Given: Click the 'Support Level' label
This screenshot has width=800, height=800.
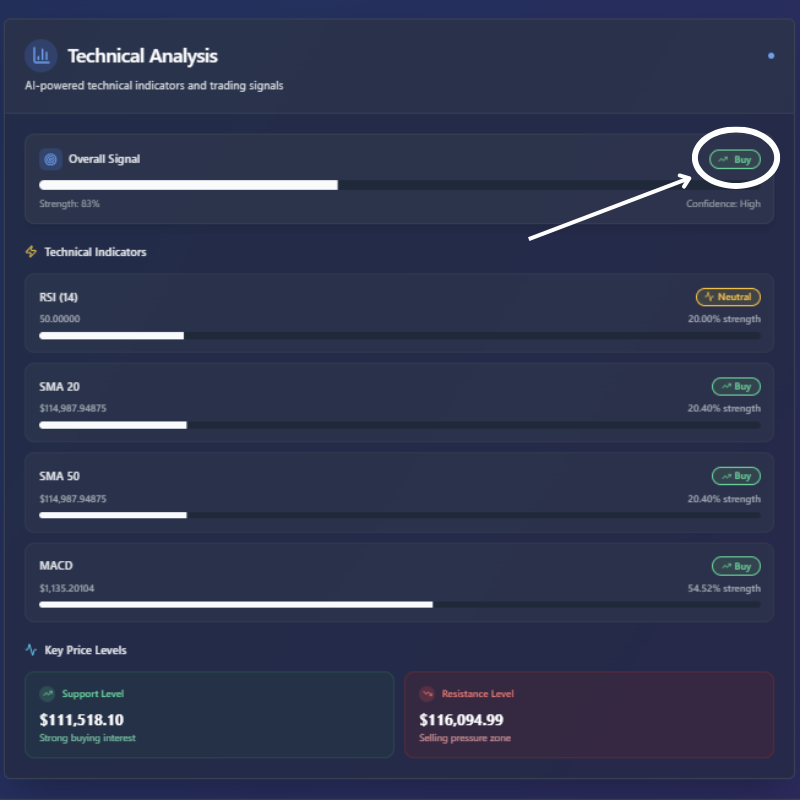Looking at the screenshot, I should coord(93,694).
